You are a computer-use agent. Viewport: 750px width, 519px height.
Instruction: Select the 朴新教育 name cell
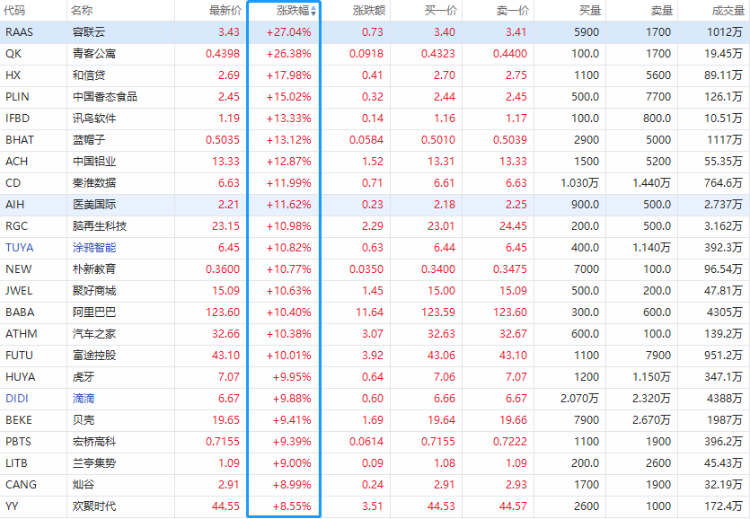click(94, 269)
